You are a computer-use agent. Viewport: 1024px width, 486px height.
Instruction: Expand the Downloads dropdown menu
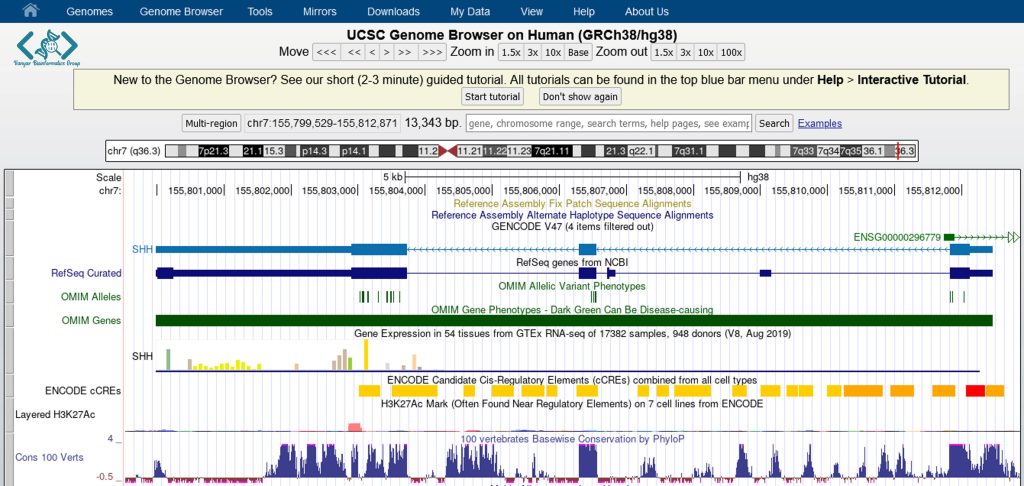(393, 11)
